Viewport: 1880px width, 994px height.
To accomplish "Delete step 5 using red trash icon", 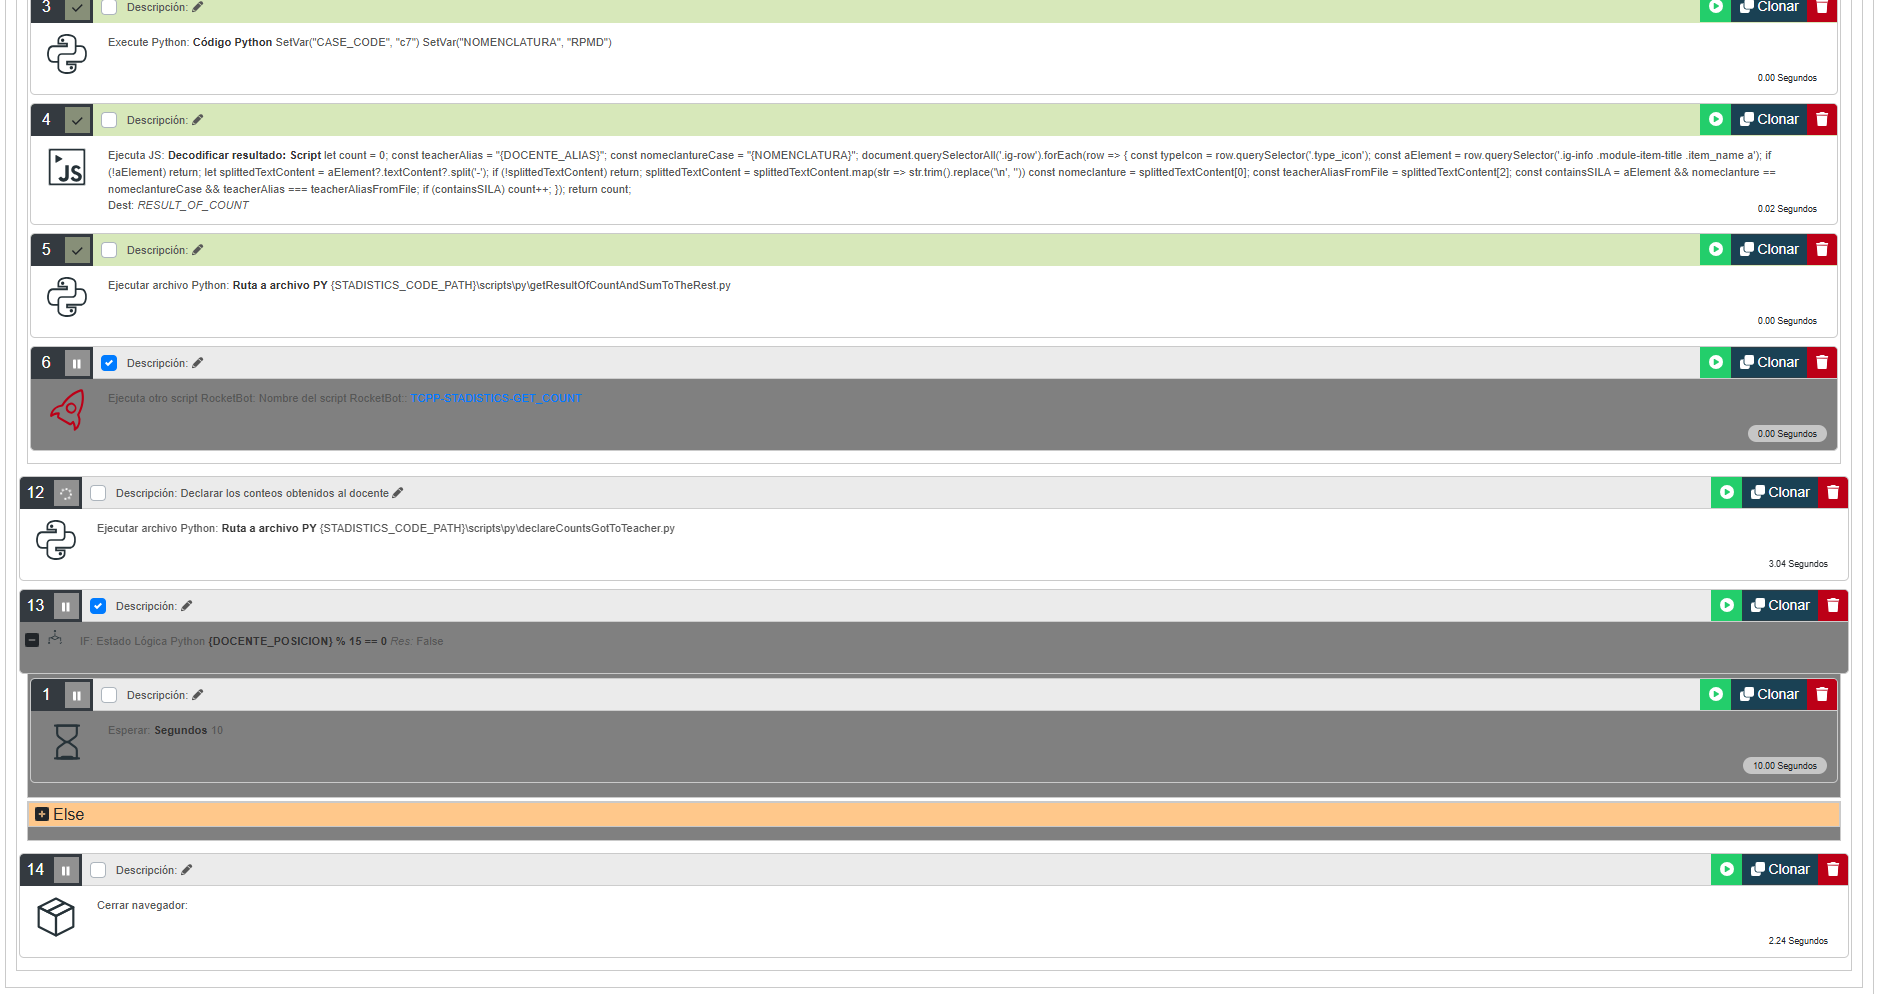I will (1822, 250).
